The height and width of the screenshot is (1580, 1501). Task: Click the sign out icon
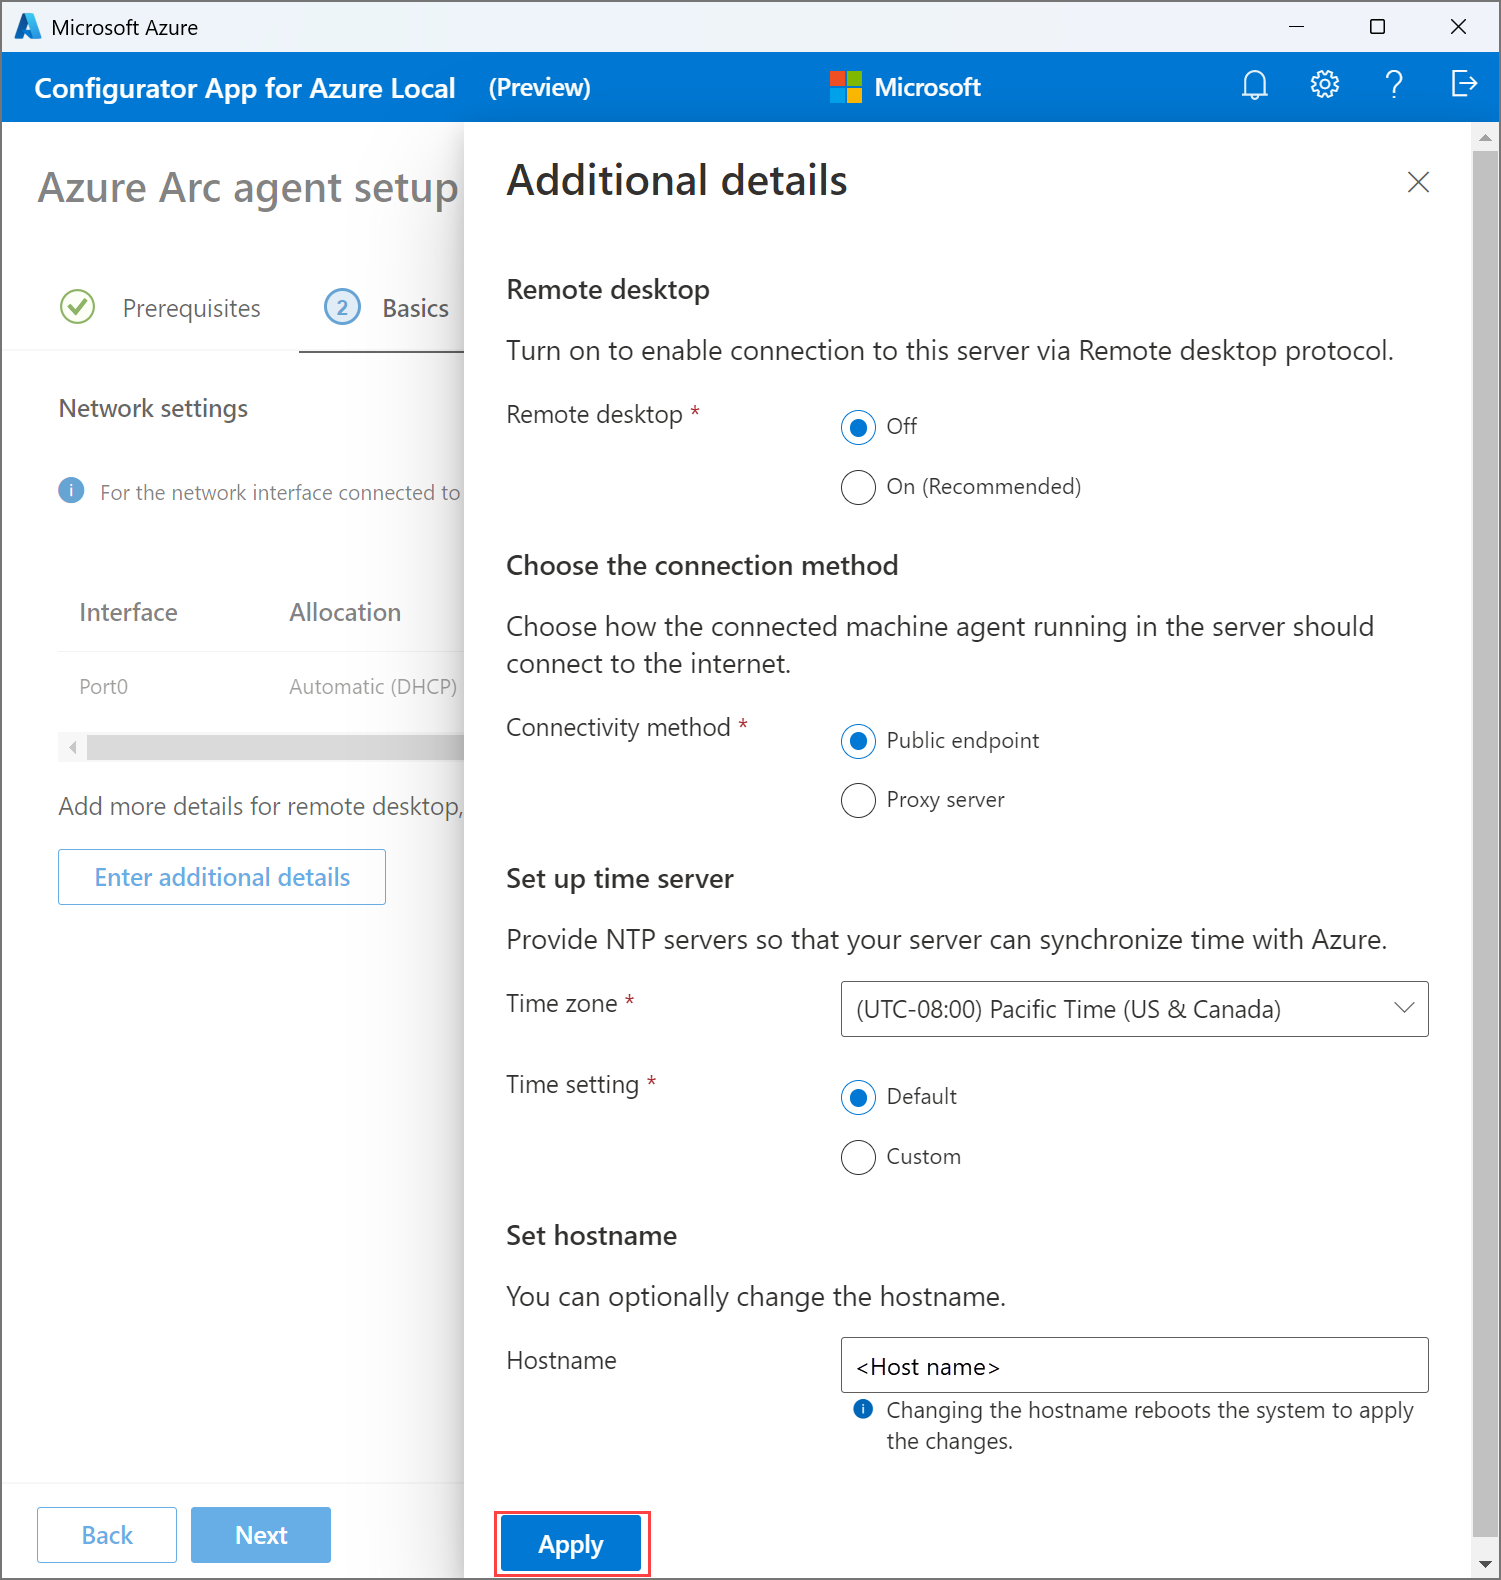[1464, 84]
